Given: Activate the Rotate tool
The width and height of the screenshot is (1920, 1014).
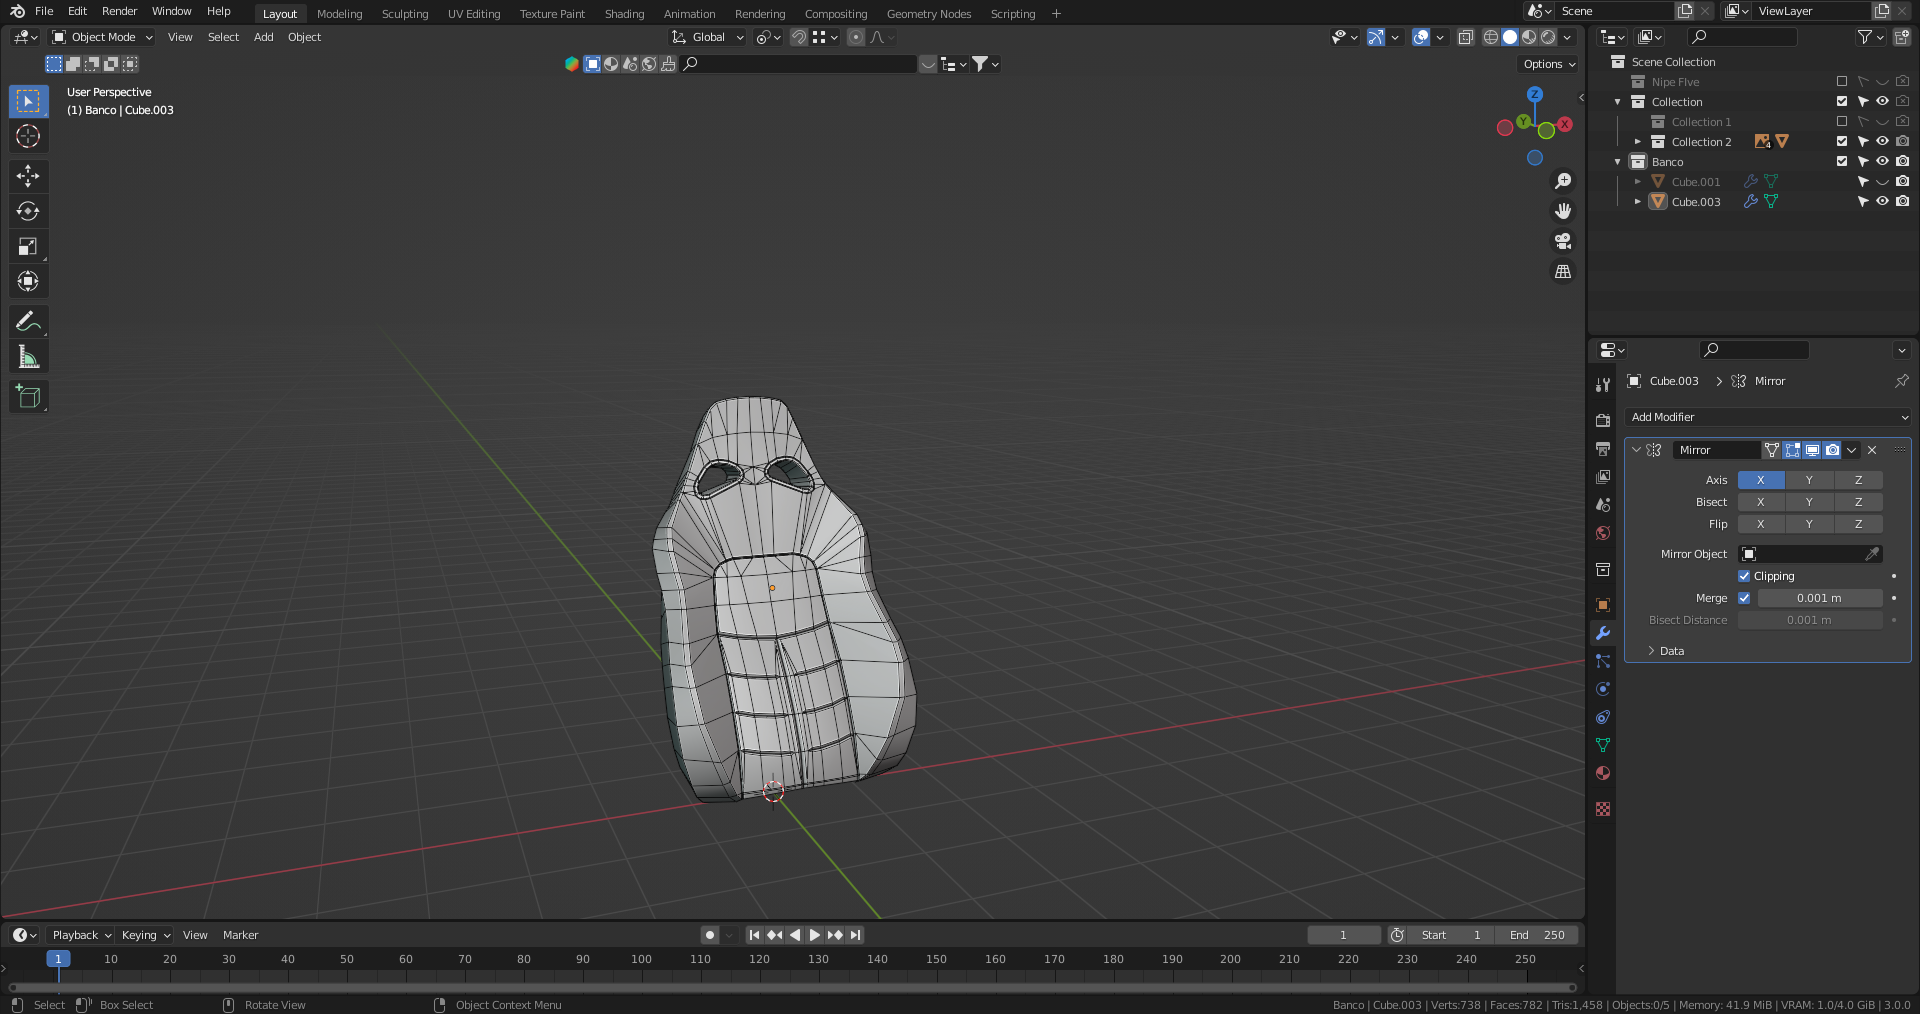Looking at the screenshot, I should point(28,211).
